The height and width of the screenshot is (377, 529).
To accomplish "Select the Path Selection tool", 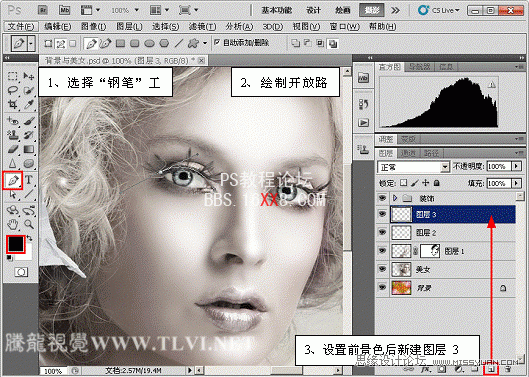I will pos(12,195).
